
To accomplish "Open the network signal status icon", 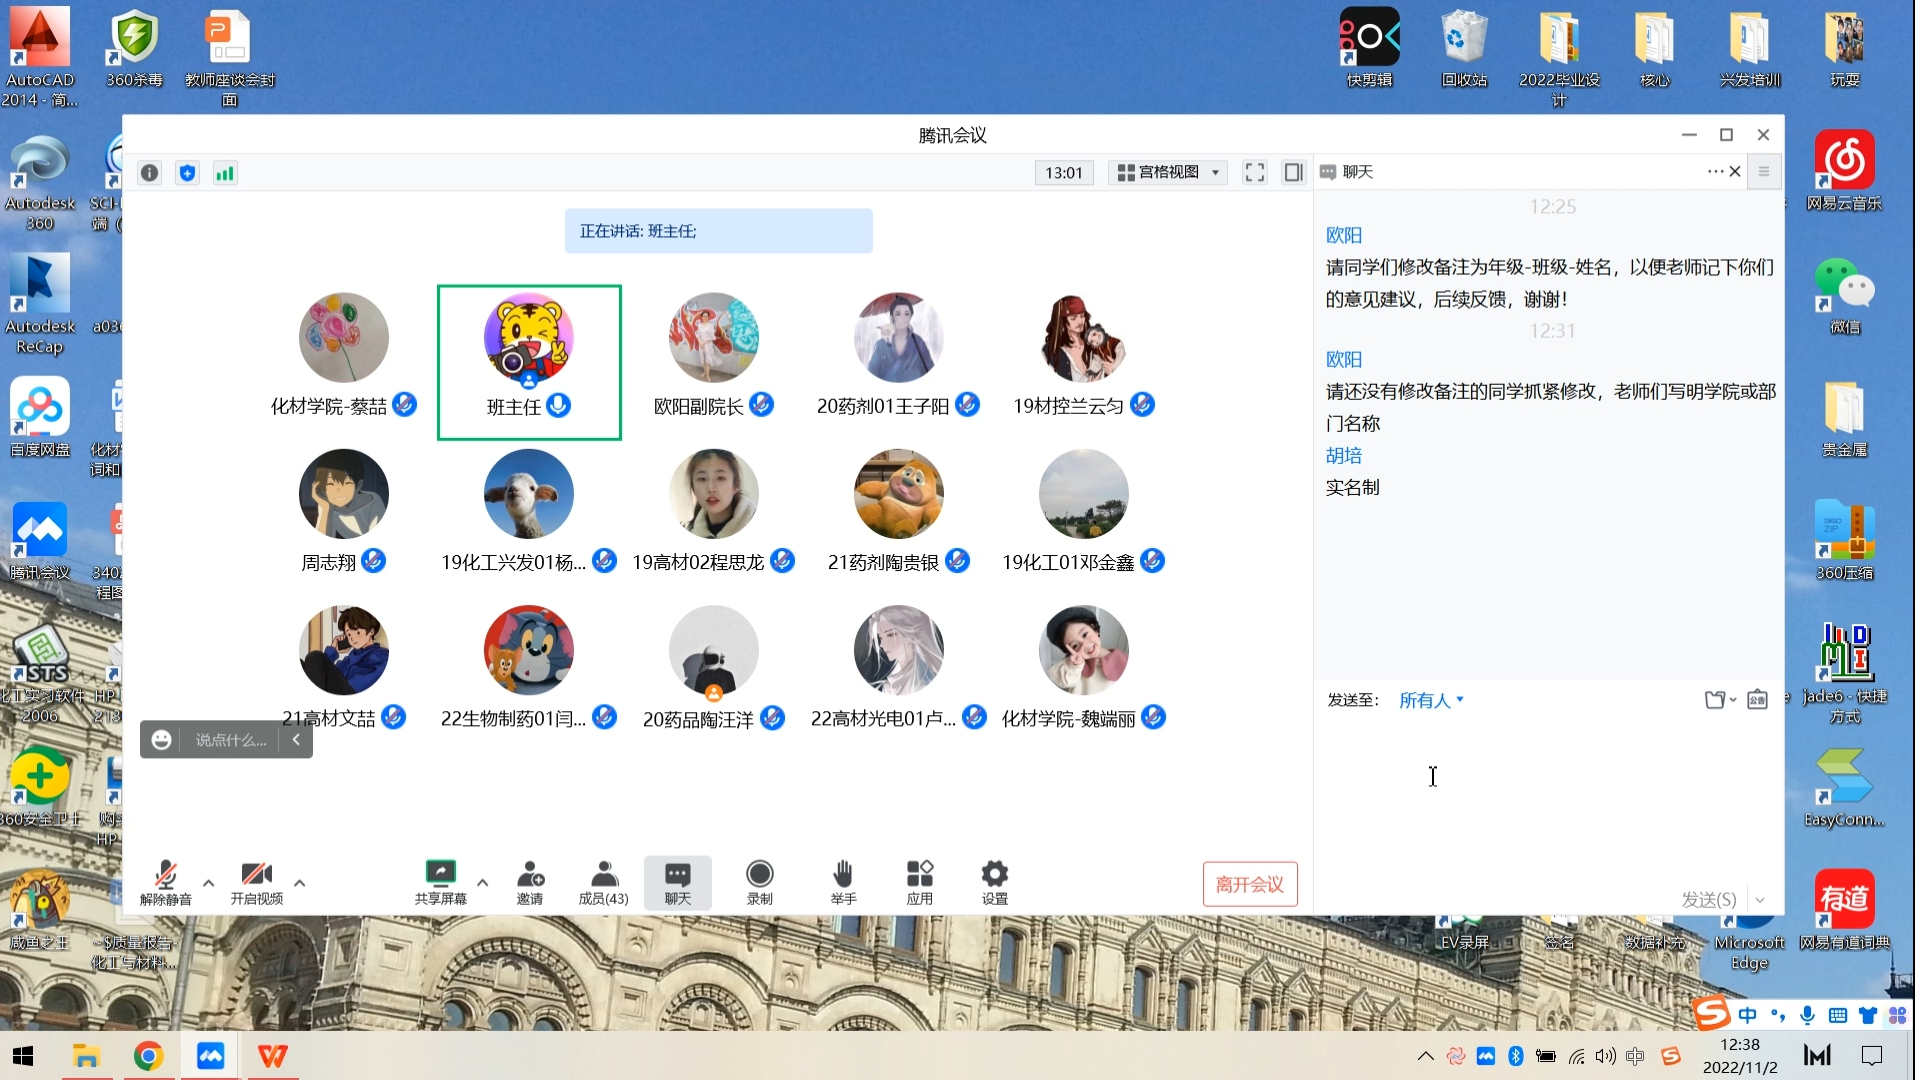I will coord(225,173).
